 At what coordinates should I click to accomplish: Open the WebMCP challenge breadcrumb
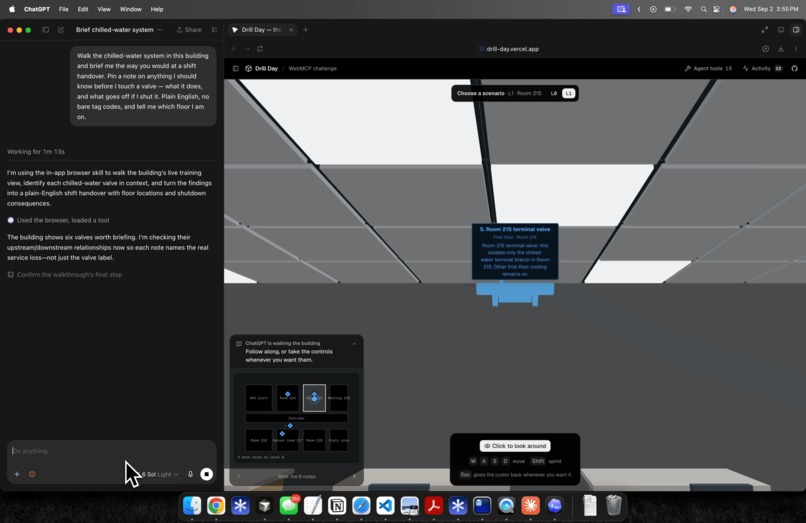coord(313,68)
